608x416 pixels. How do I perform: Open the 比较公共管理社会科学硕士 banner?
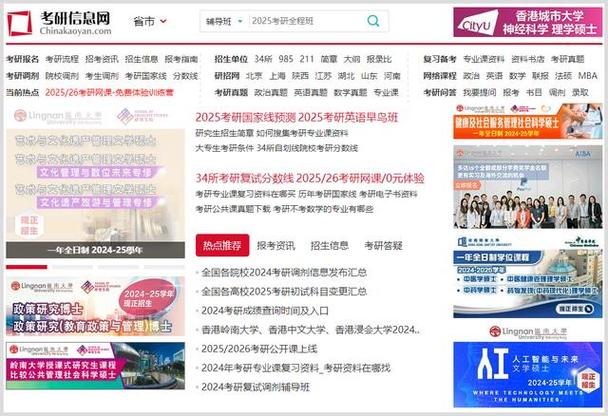[x=95, y=366]
